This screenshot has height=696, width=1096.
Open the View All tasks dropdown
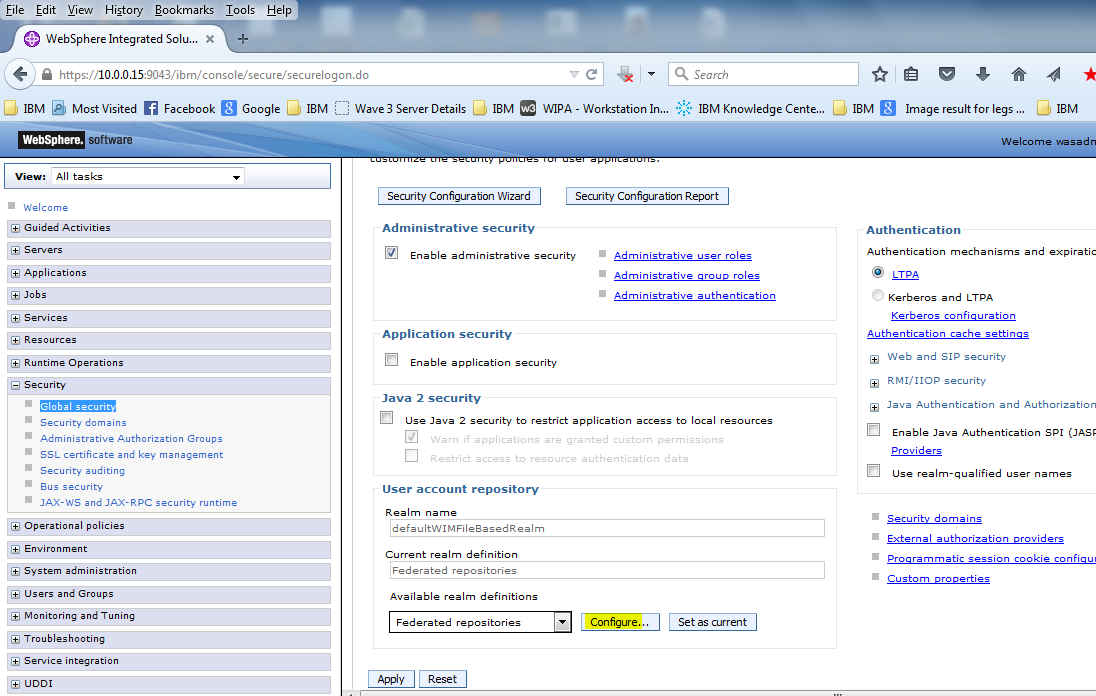[148, 177]
